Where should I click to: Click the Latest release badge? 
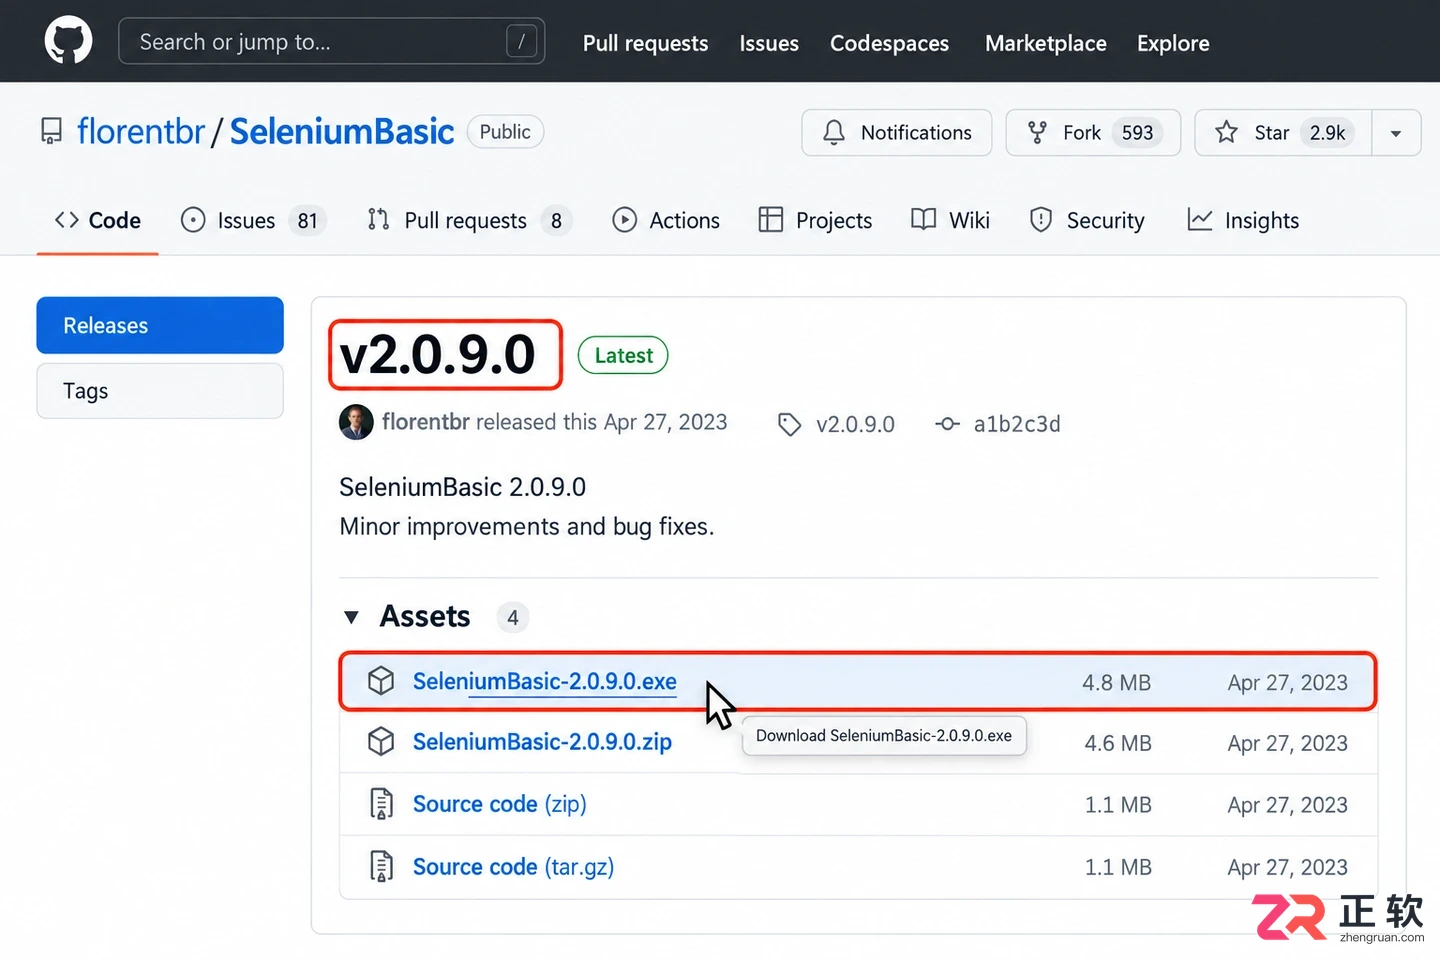click(623, 355)
